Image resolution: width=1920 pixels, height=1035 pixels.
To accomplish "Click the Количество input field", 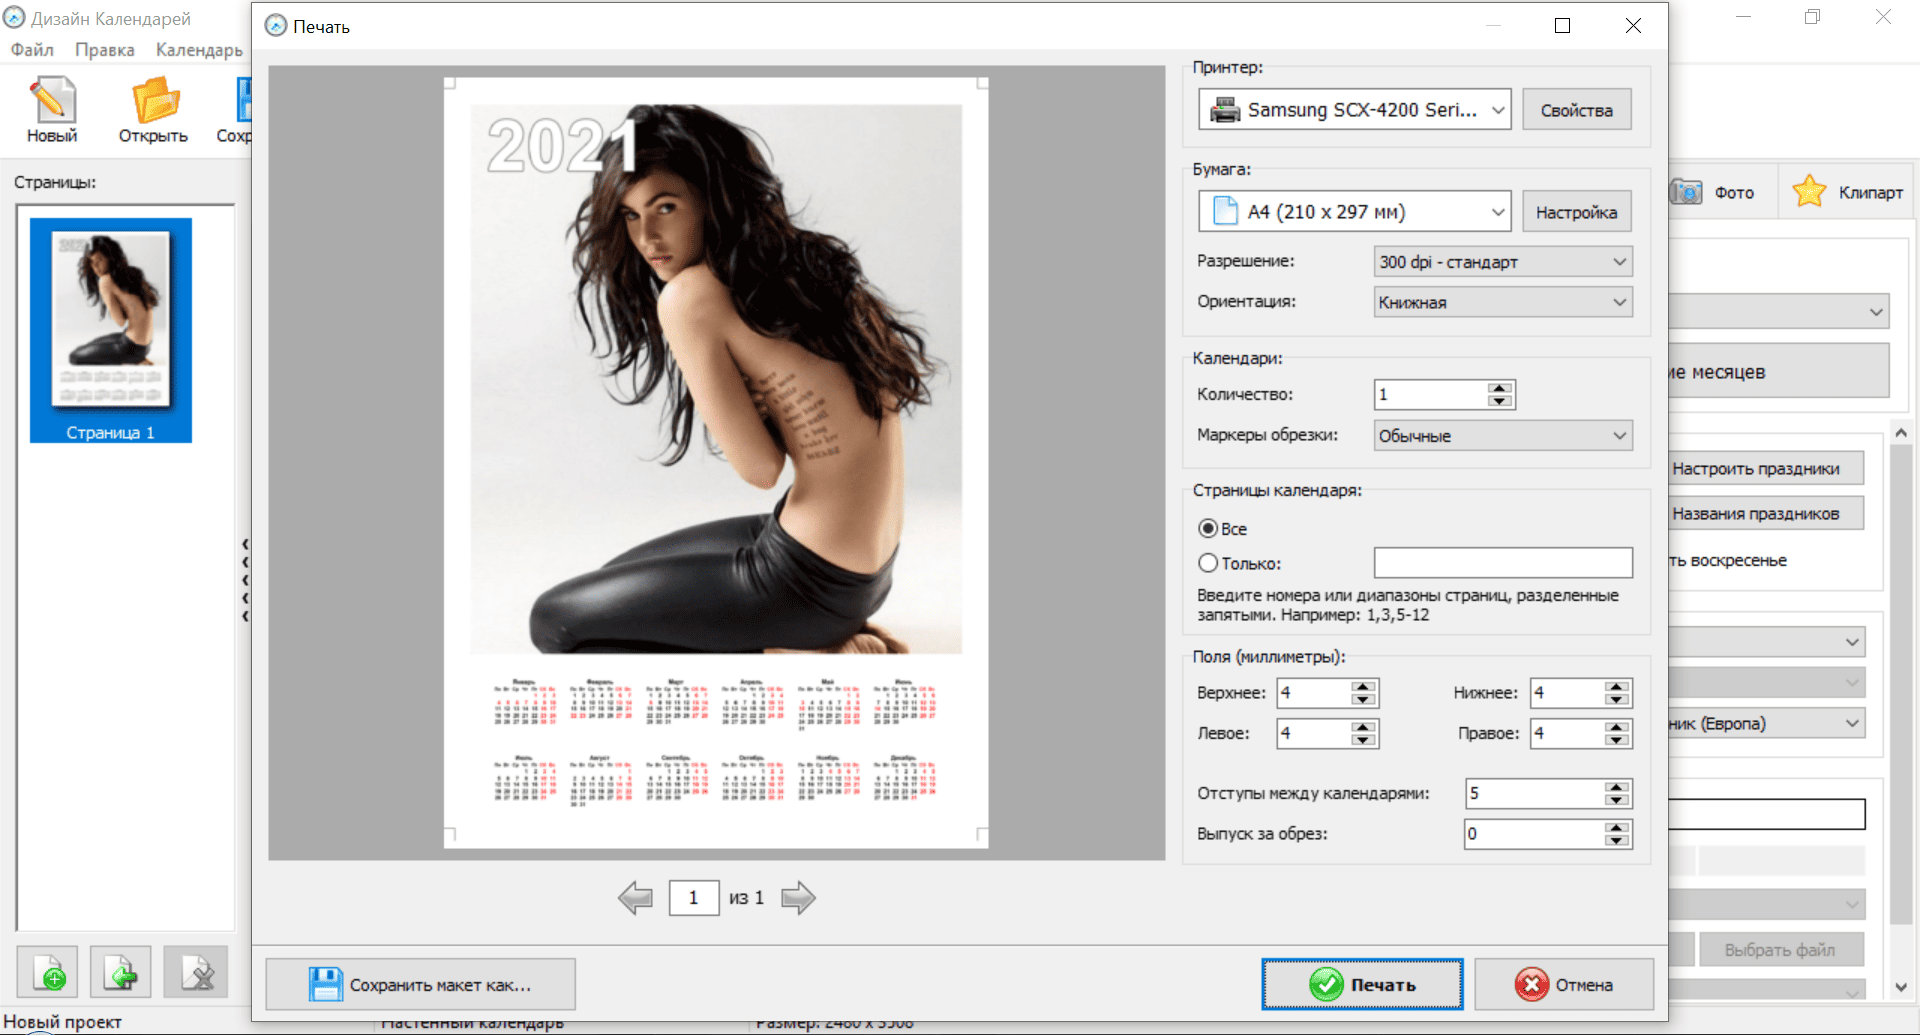I will pyautogui.click(x=1431, y=394).
